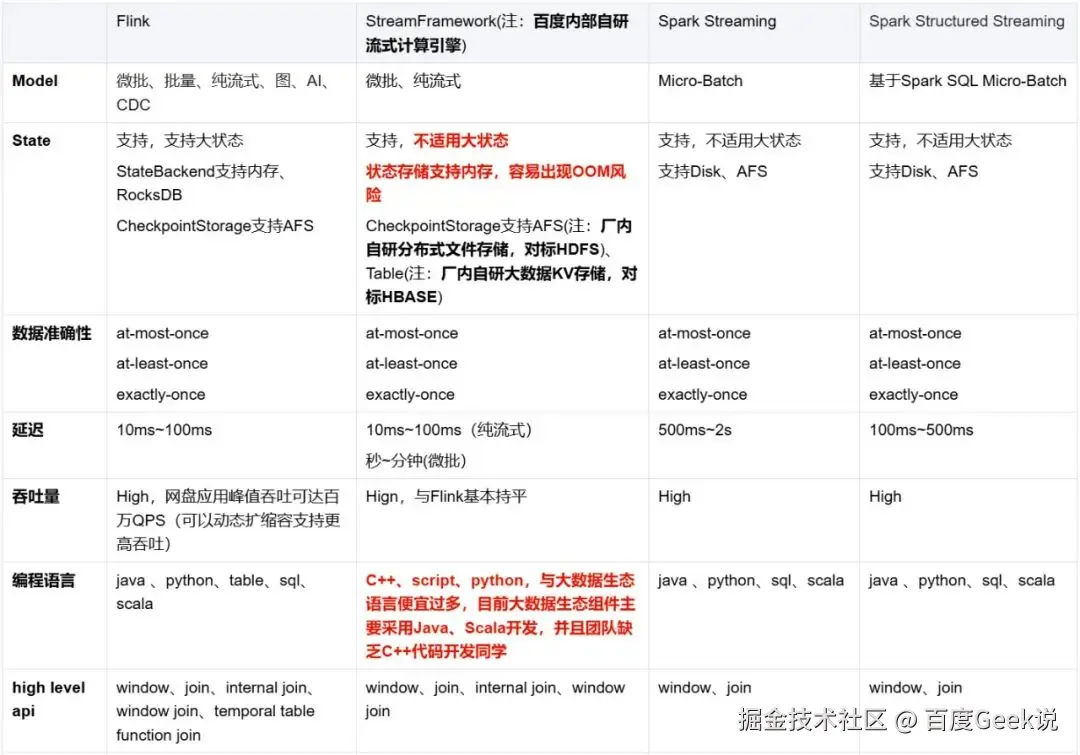
Task: Select the exactly-once text under Flink
Action: (x=160, y=394)
